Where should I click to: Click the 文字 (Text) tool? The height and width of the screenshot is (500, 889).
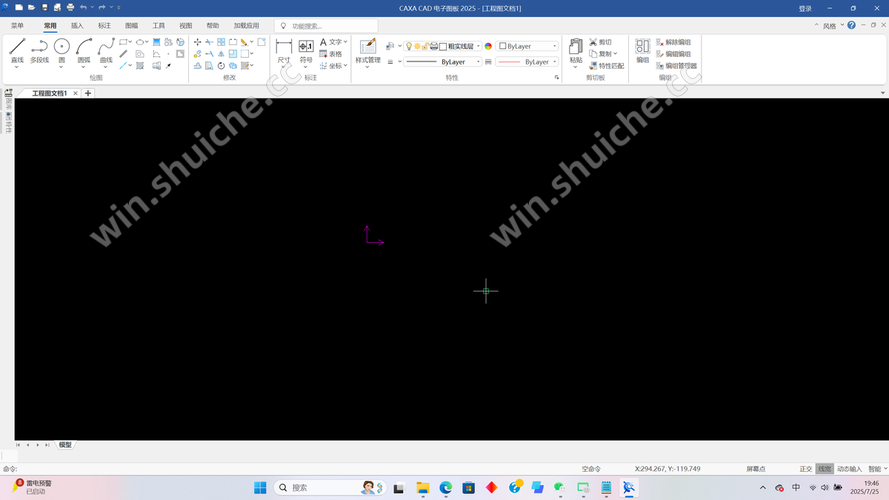pyautogui.click(x=333, y=42)
